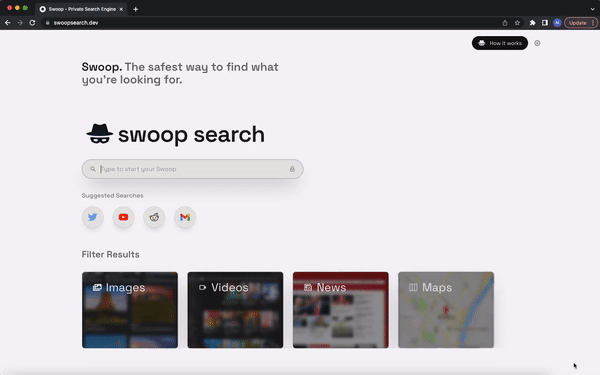The height and width of the screenshot is (375, 600).
Task: Click the lock icon in the search bar
Action: [292, 169]
